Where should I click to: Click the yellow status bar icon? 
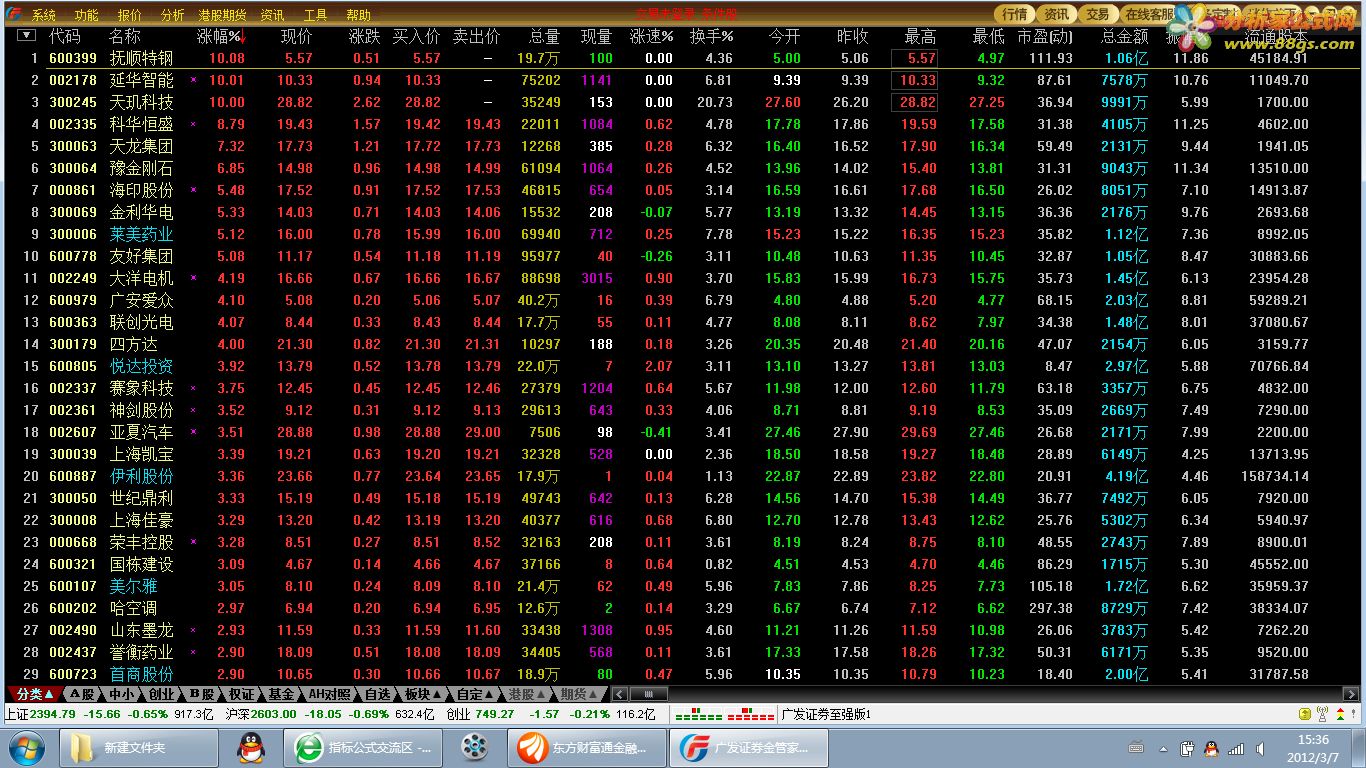coord(1305,714)
